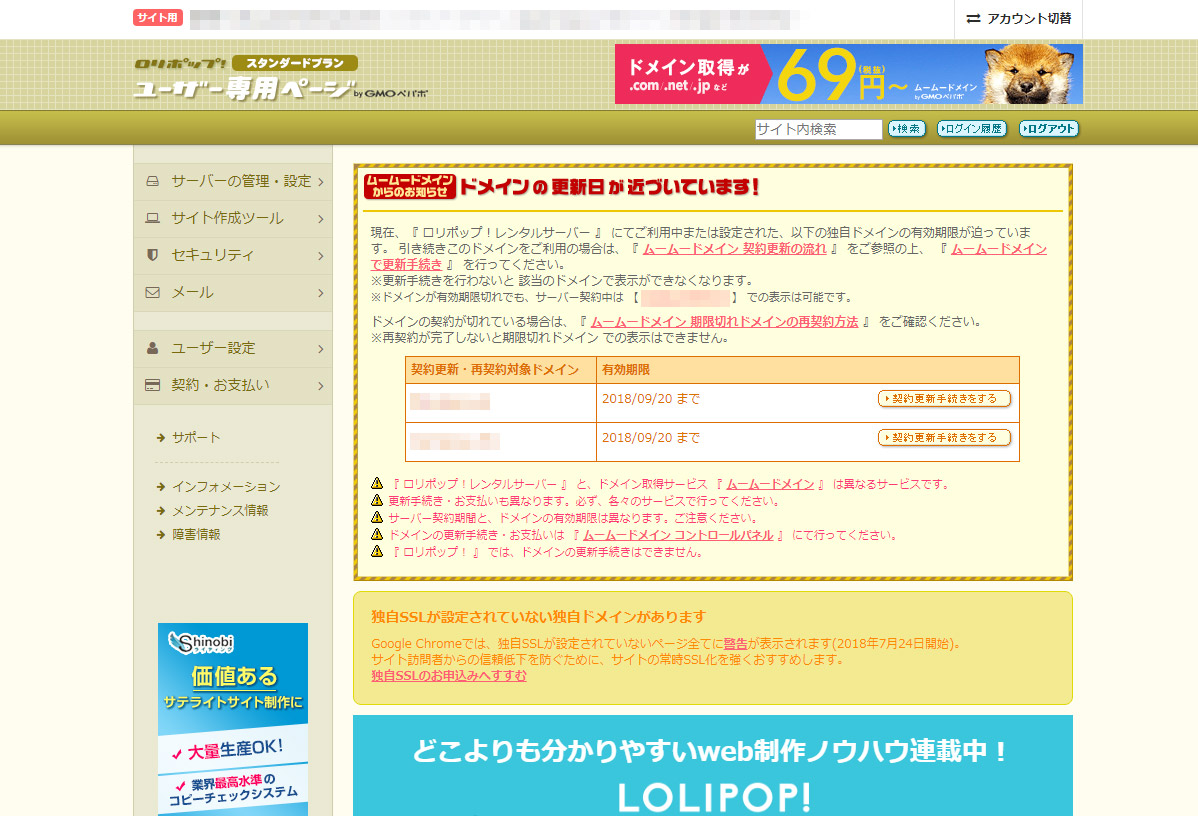Click the envelope icon beside メール

(153, 292)
